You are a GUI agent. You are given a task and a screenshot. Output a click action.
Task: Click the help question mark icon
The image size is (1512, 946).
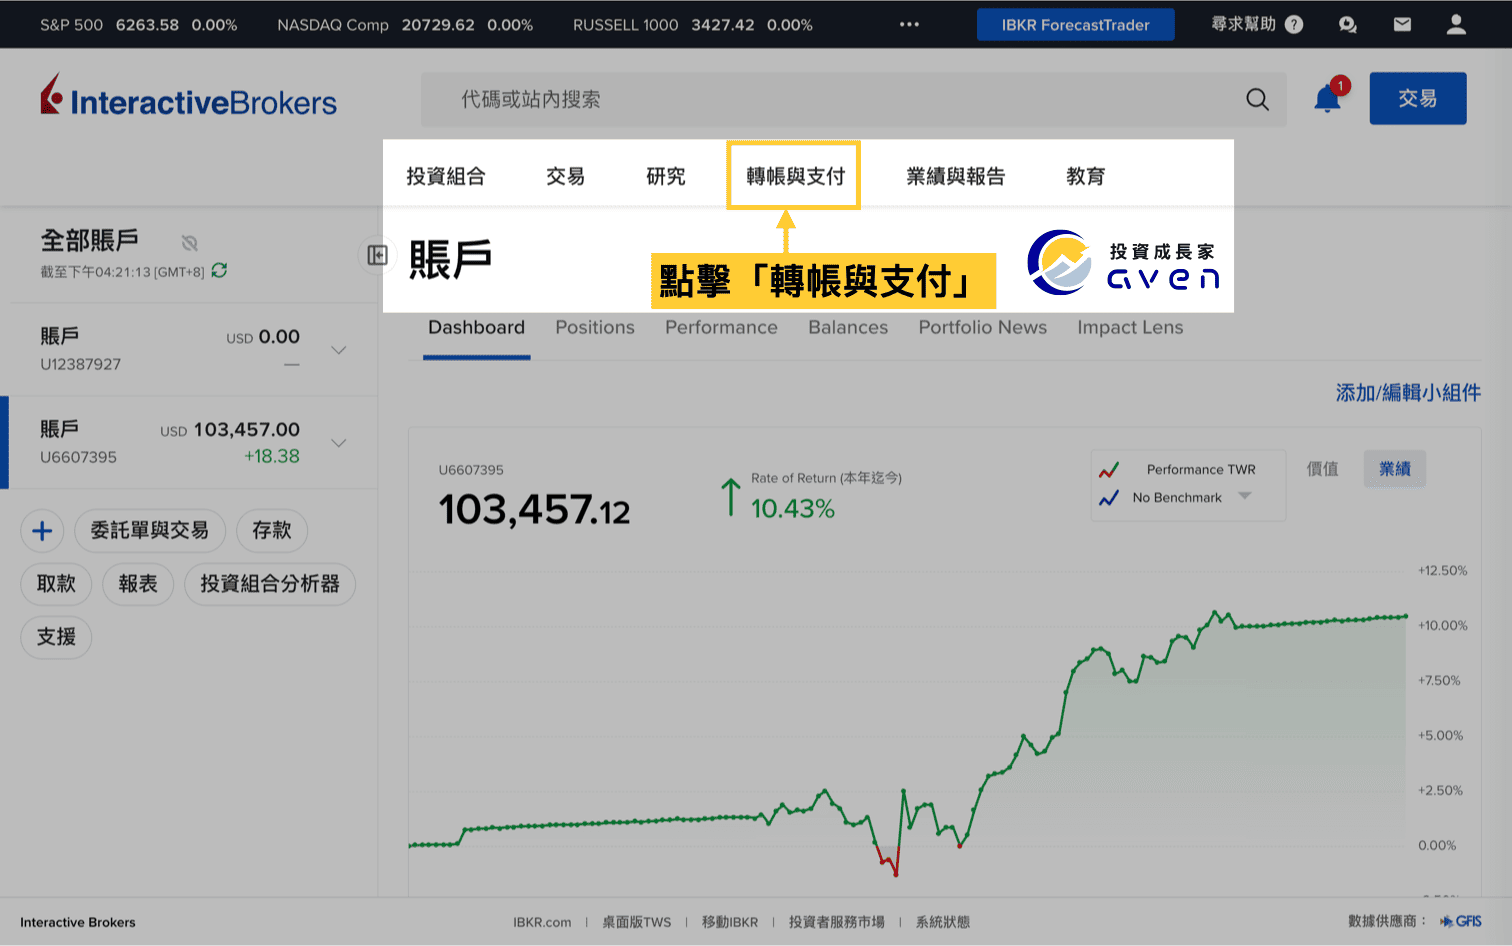(x=1294, y=24)
